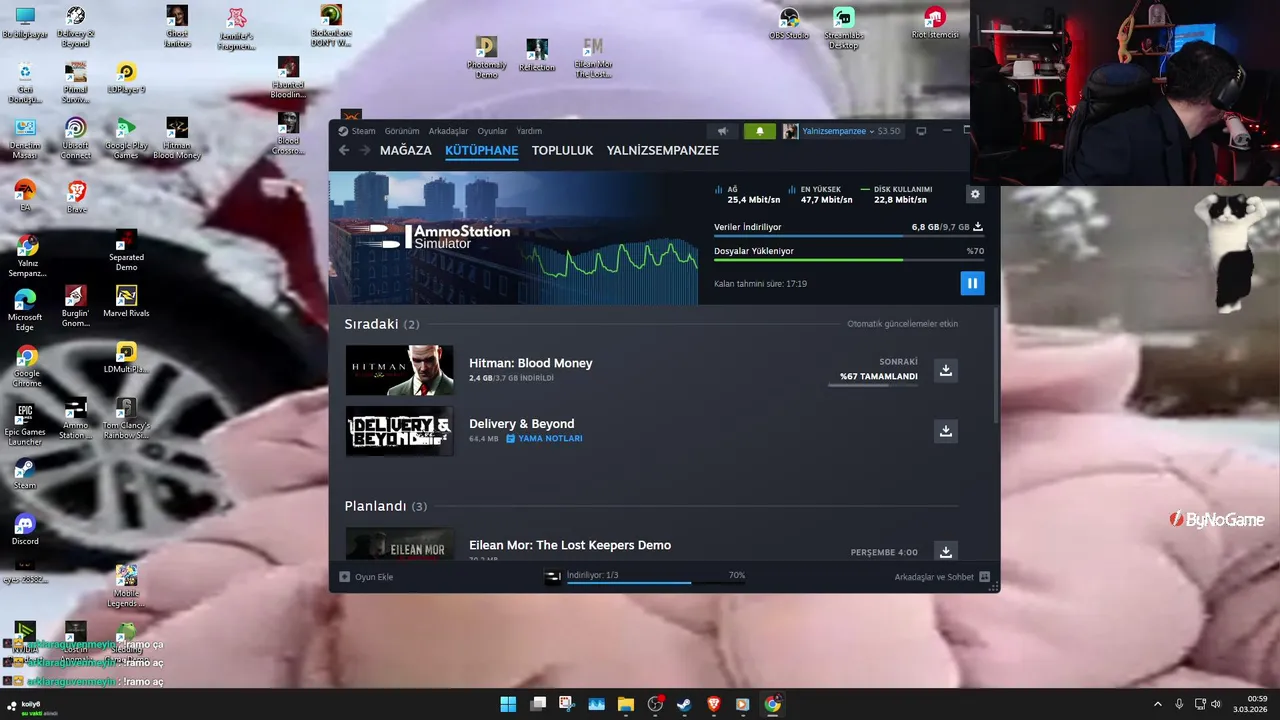The image size is (1280, 720).
Task: Select Ghost Janitors desktop icon
Action: 177,26
